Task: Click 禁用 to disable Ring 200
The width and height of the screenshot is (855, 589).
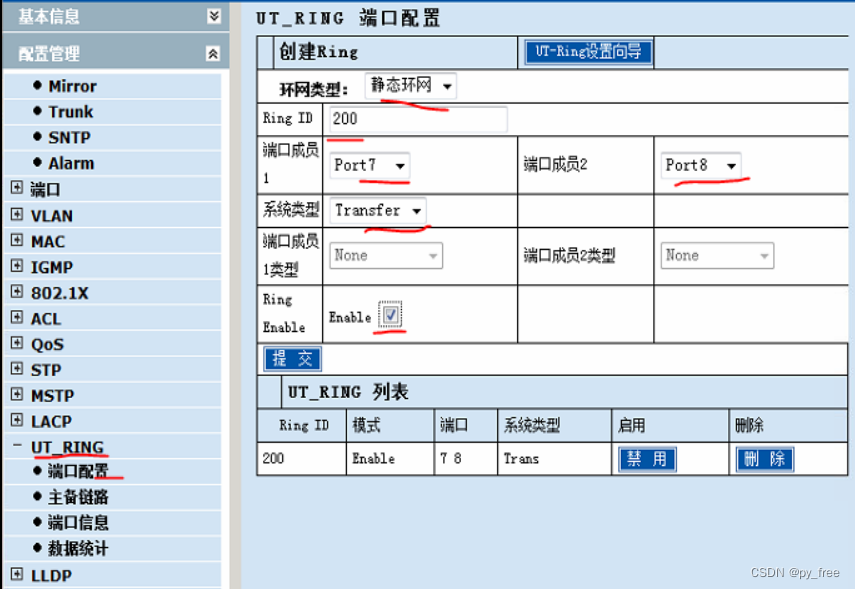Action: [x=646, y=459]
